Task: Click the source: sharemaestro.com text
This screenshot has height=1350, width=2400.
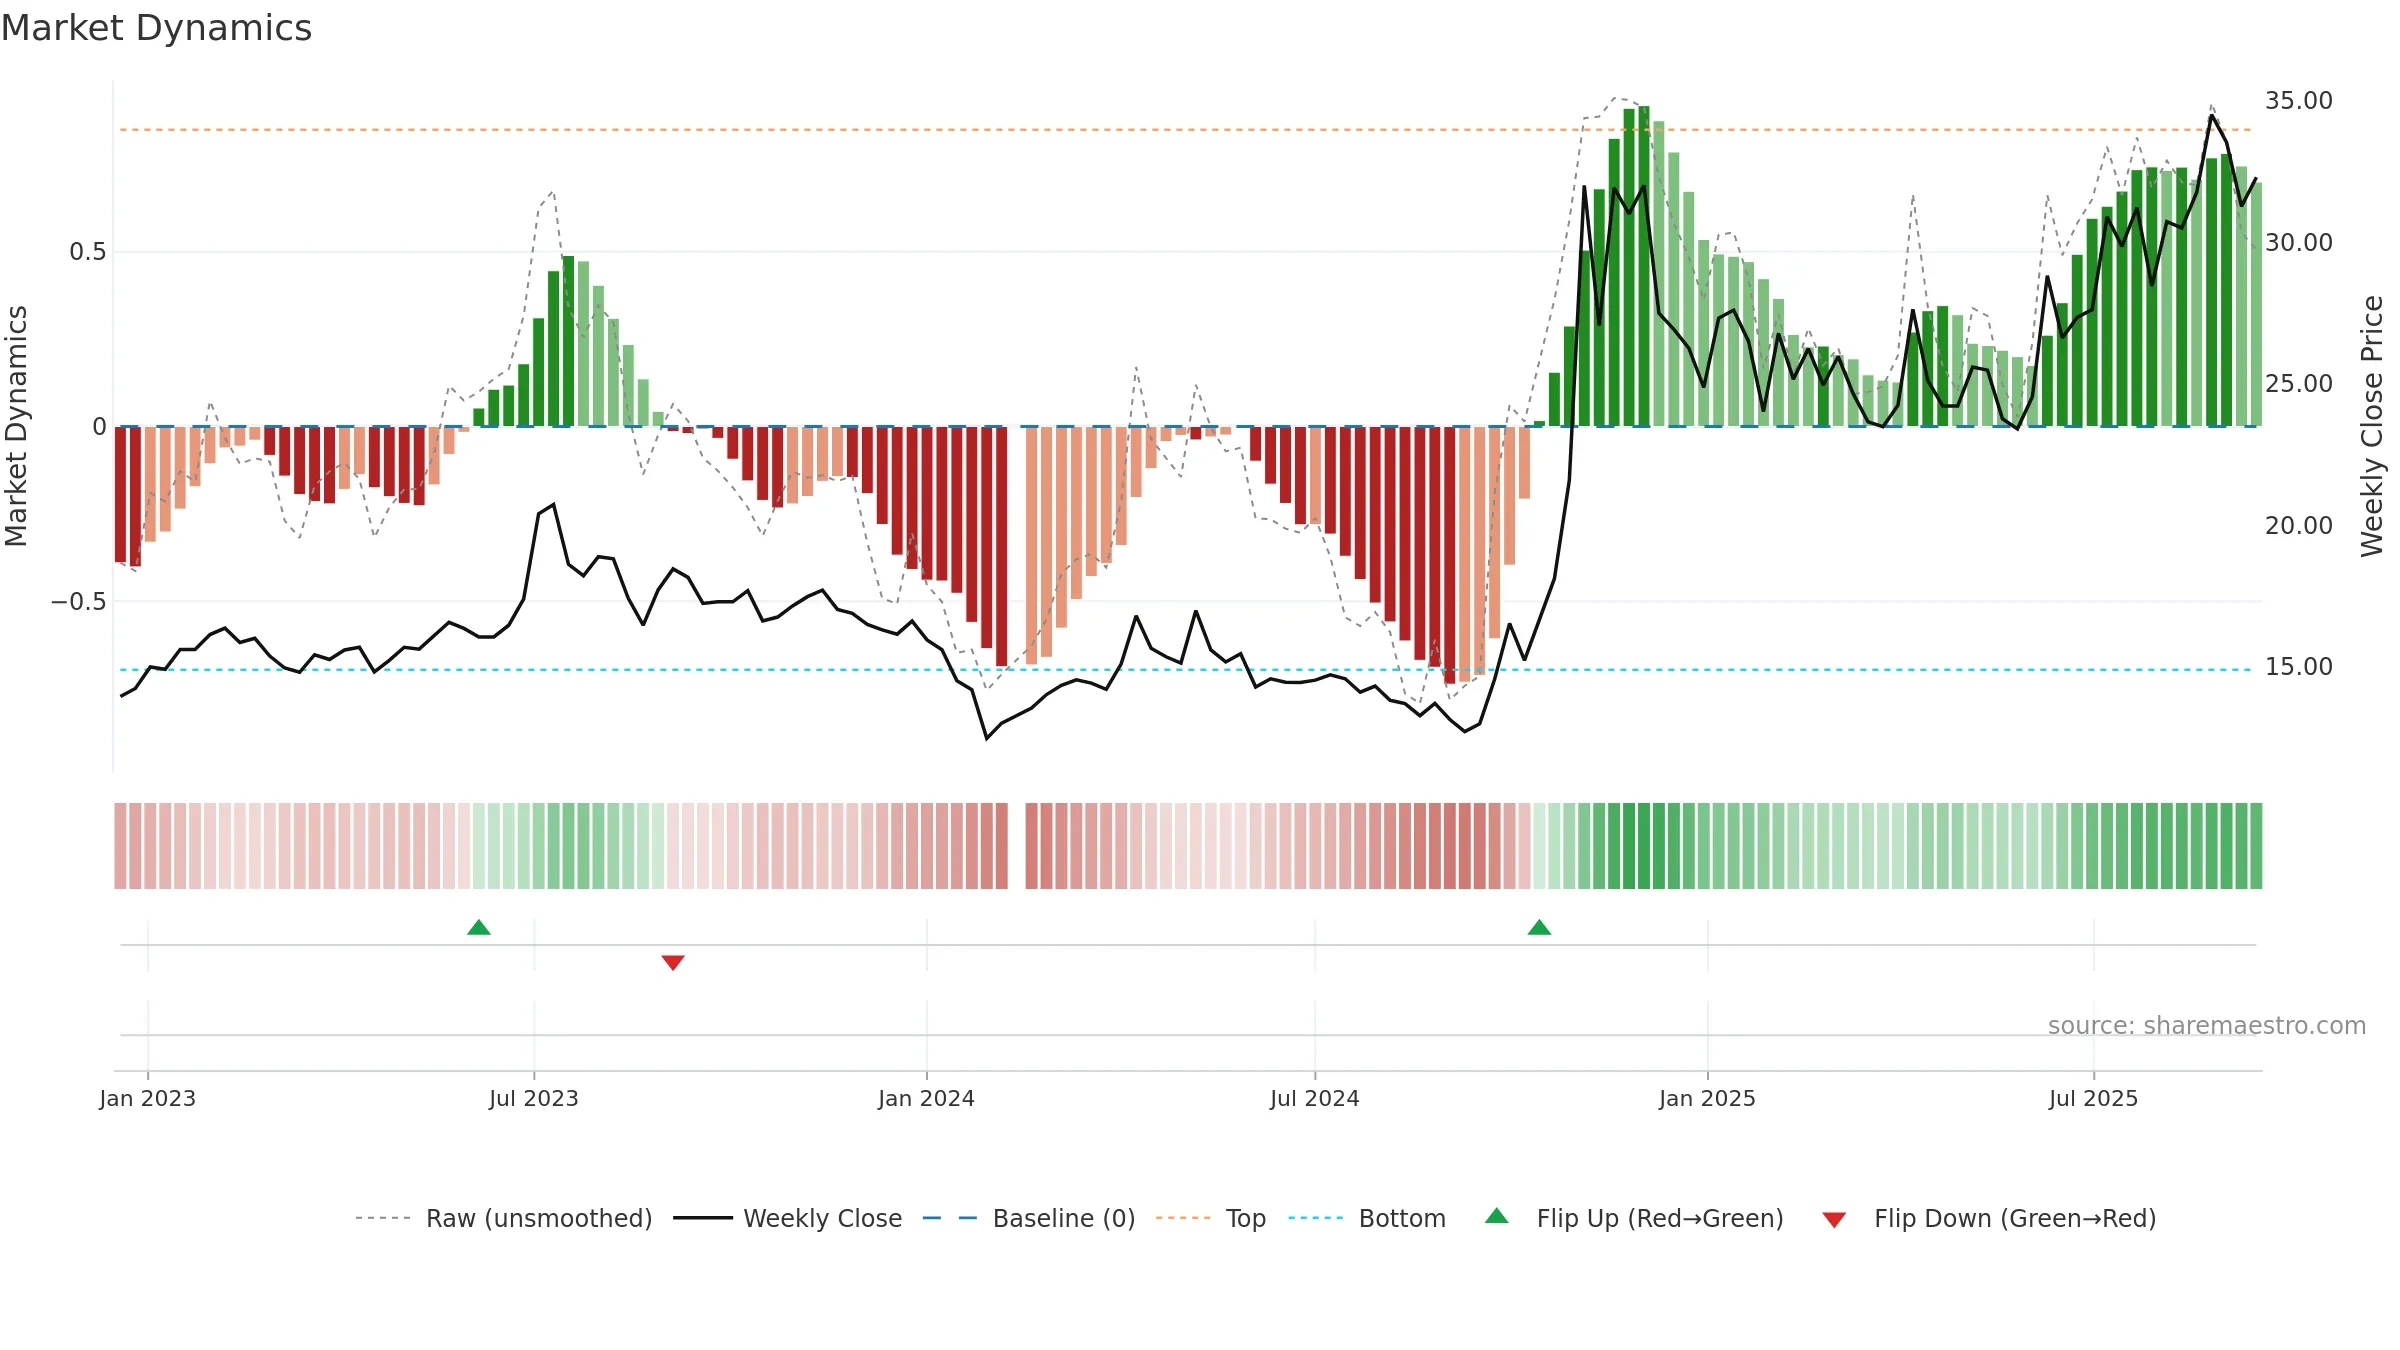Action: 2207,1026
